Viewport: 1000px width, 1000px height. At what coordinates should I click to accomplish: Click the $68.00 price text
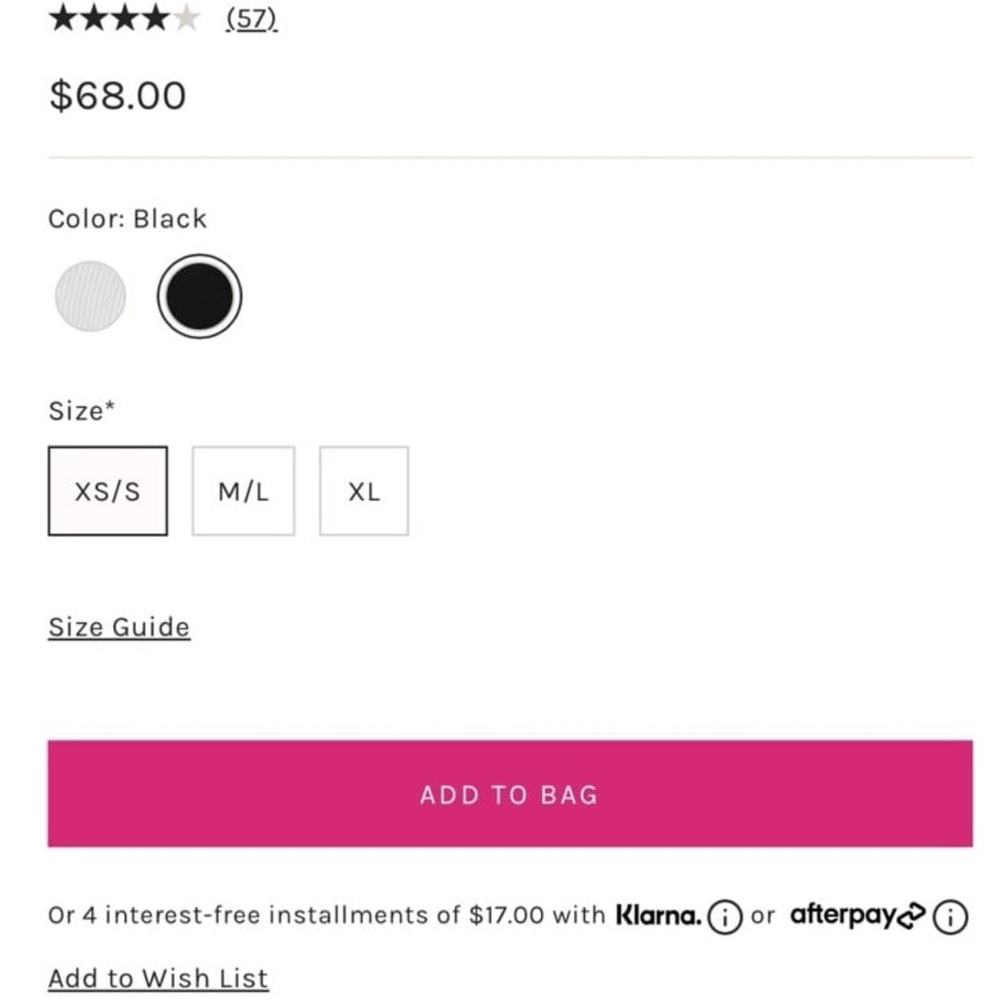117,96
